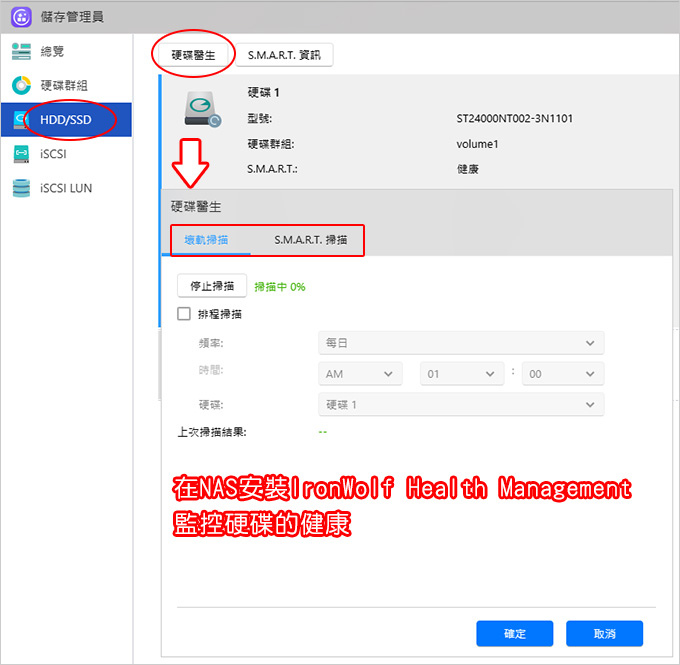Open the 頻率 每日 dropdown
The height and width of the screenshot is (665, 680).
(x=461, y=343)
